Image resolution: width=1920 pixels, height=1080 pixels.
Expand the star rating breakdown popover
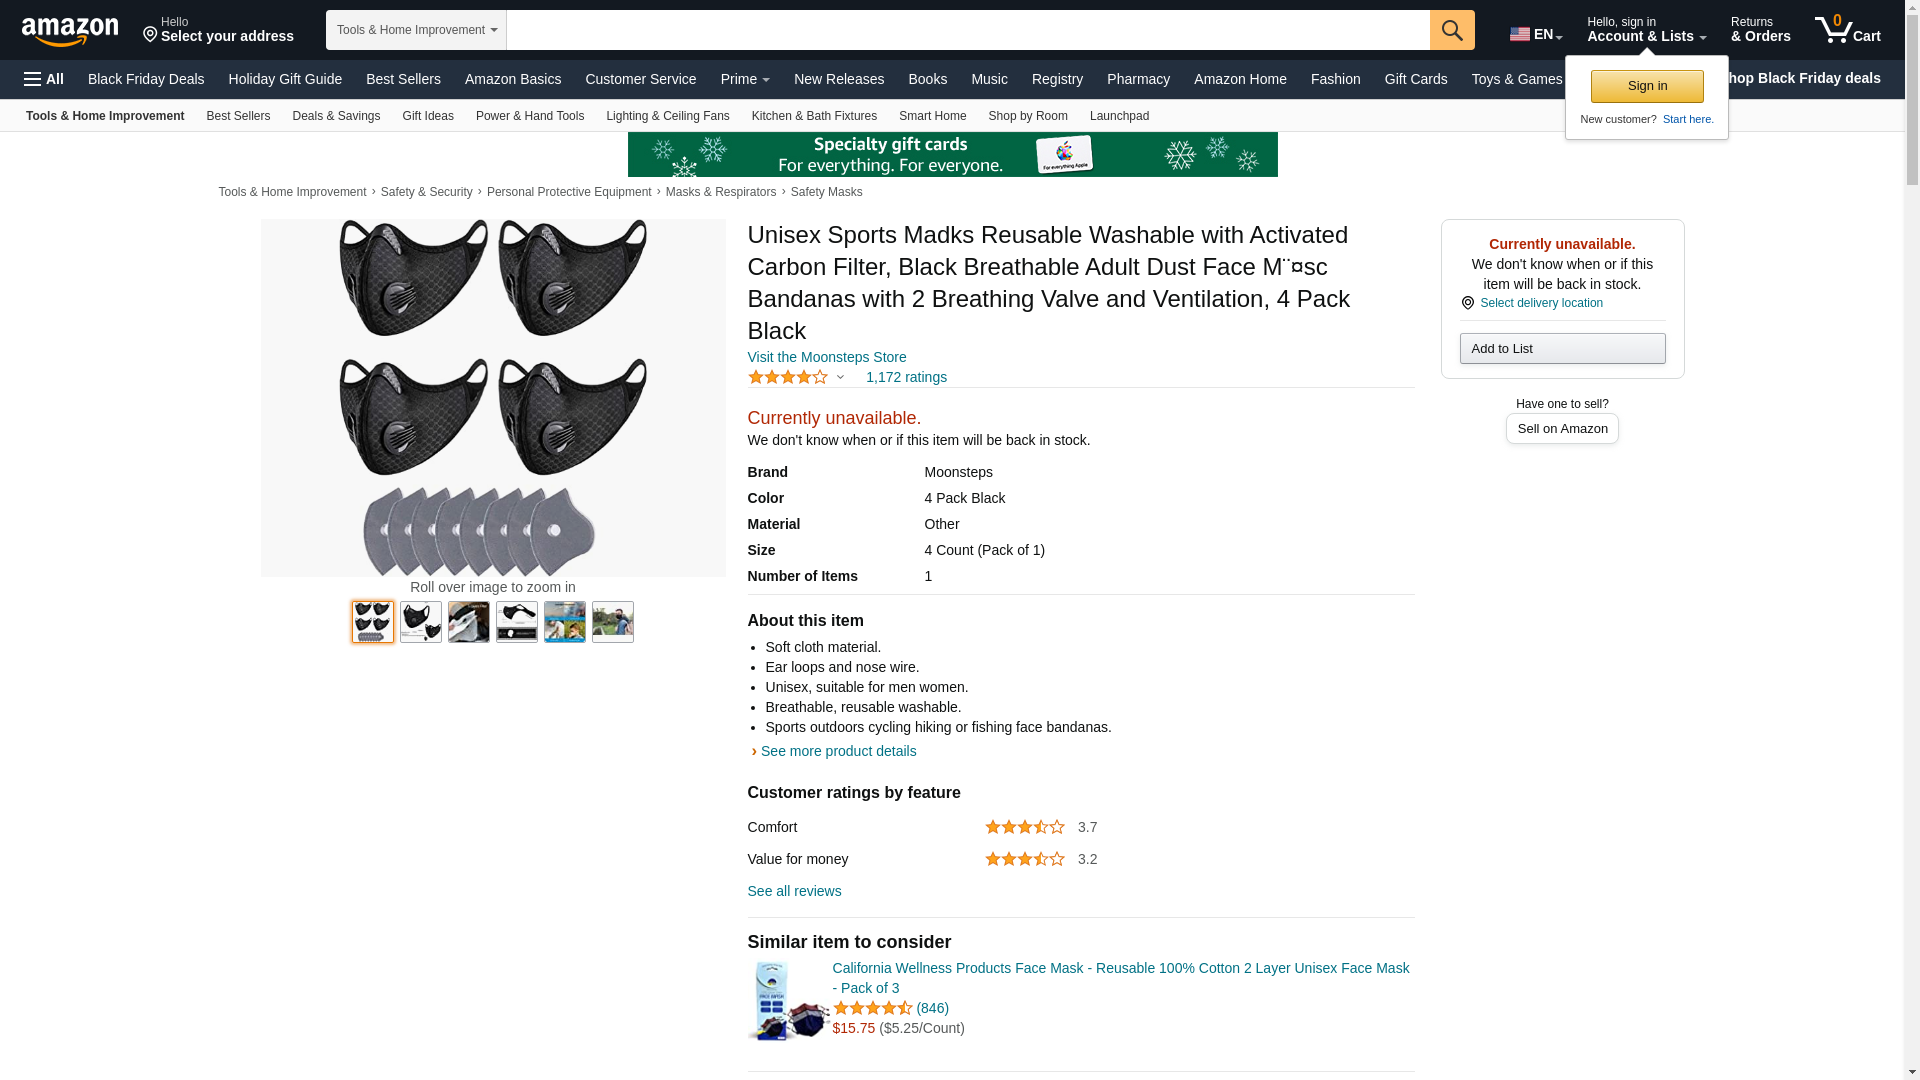pyautogui.click(x=797, y=377)
